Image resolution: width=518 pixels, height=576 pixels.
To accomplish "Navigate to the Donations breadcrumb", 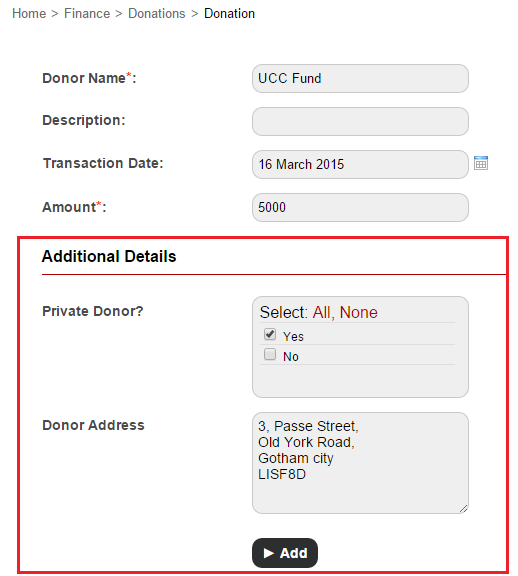I will pos(157,14).
